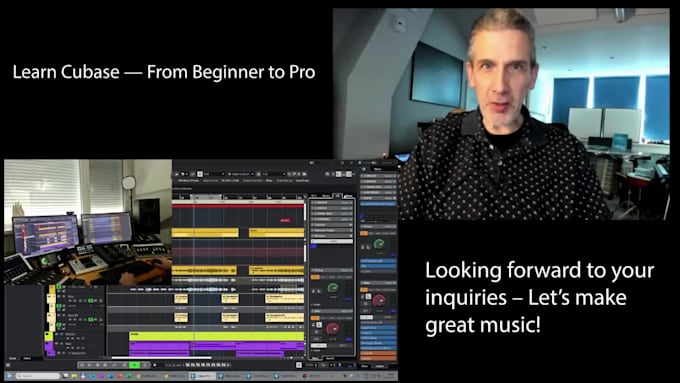Adjust the bottom red knob in the center panel
The width and height of the screenshot is (680, 383).
tap(333, 329)
